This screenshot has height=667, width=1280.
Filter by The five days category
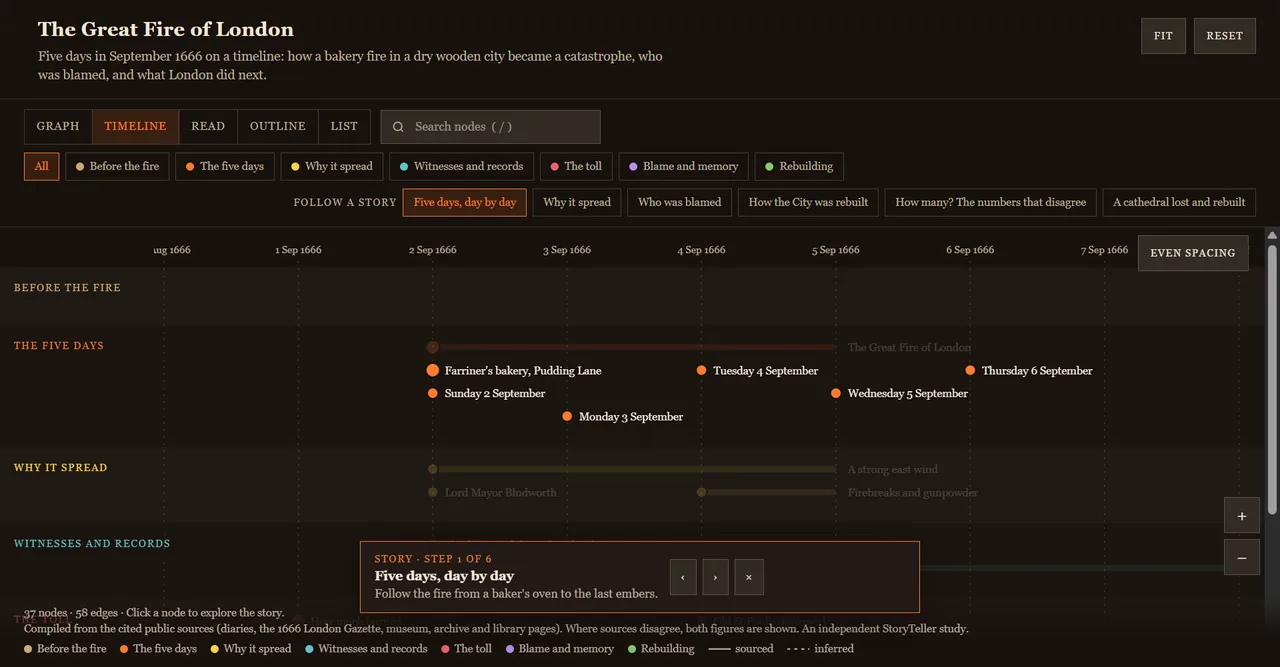click(x=225, y=167)
